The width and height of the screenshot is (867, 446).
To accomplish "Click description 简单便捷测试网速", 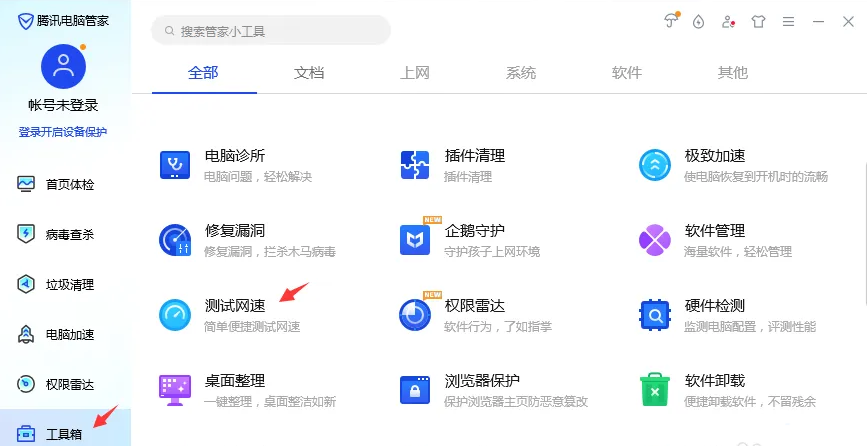I will tap(252, 327).
